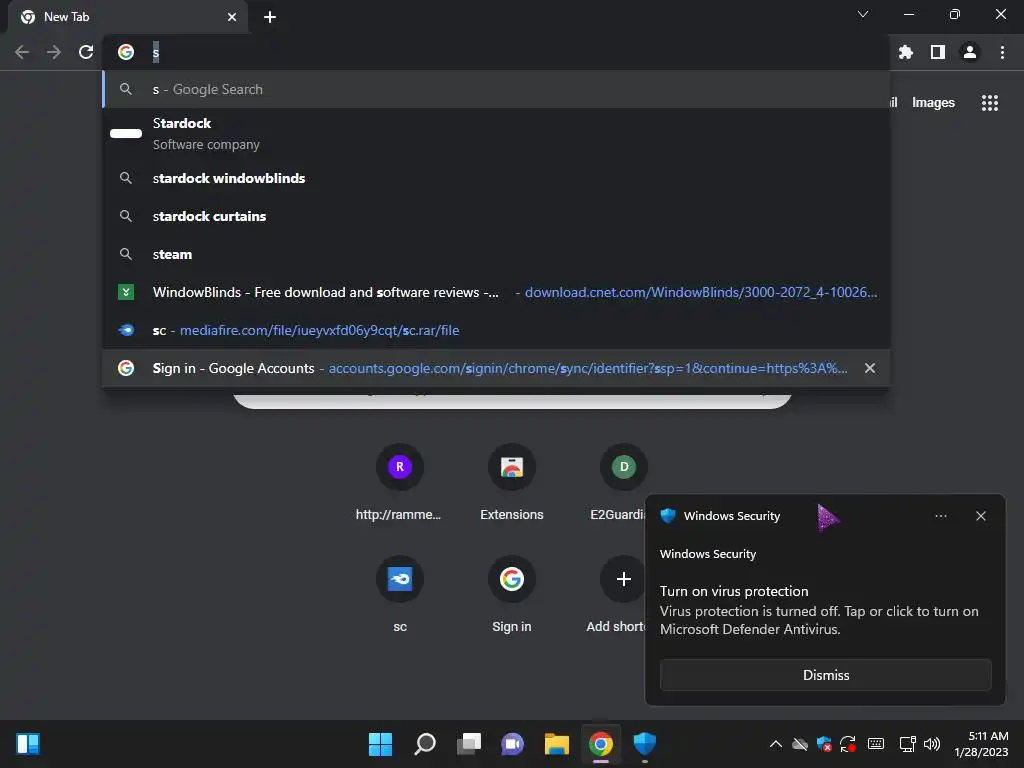The height and width of the screenshot is (768, 1024).
Task: Open notification options three-dot menu
Action: (x=940, y=516)
